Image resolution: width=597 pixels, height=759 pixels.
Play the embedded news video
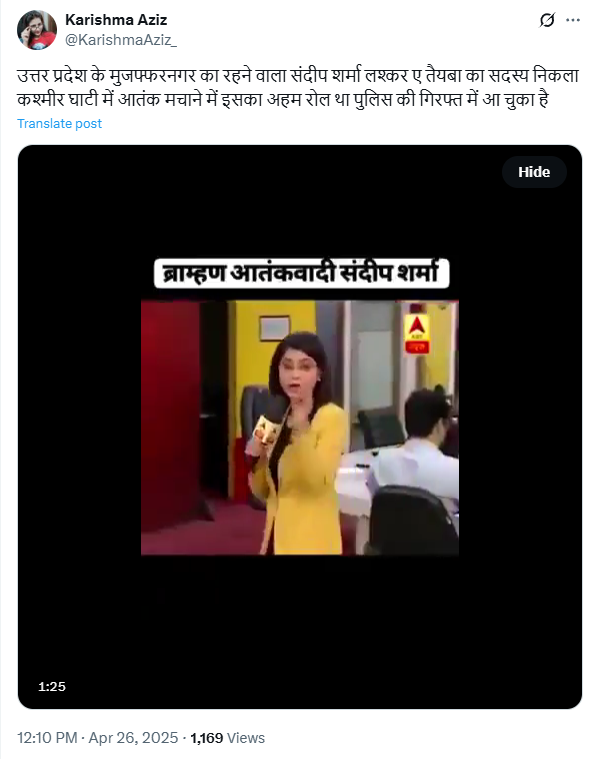[300, 427]
